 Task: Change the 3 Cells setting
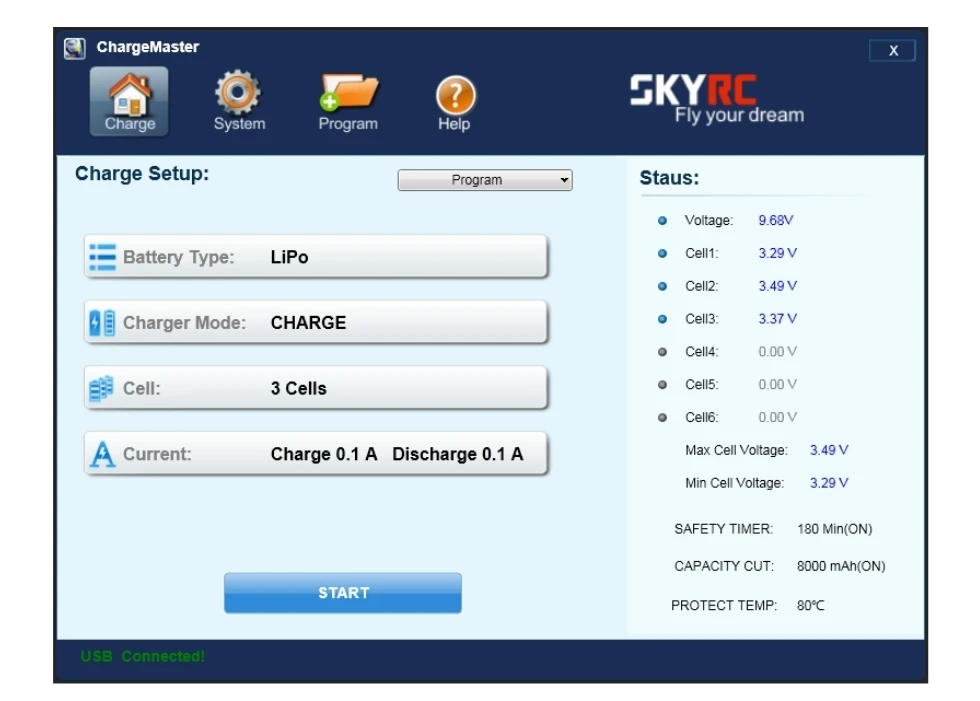point(316,388)
